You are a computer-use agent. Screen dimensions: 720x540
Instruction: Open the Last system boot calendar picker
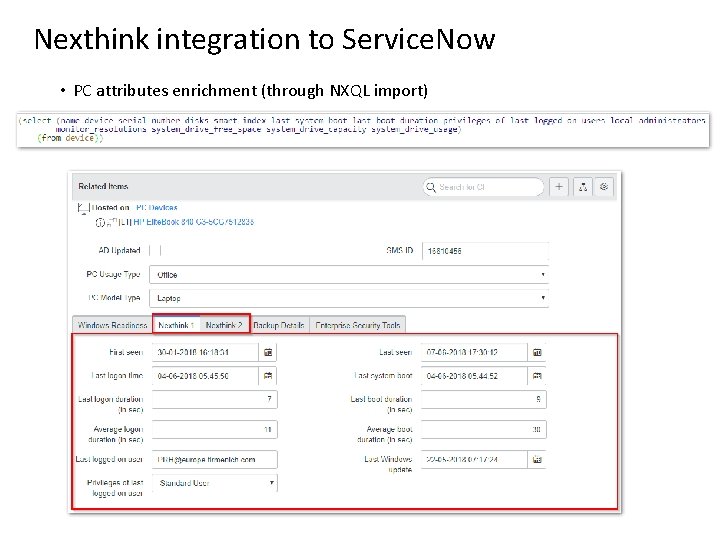pos(537,376)
